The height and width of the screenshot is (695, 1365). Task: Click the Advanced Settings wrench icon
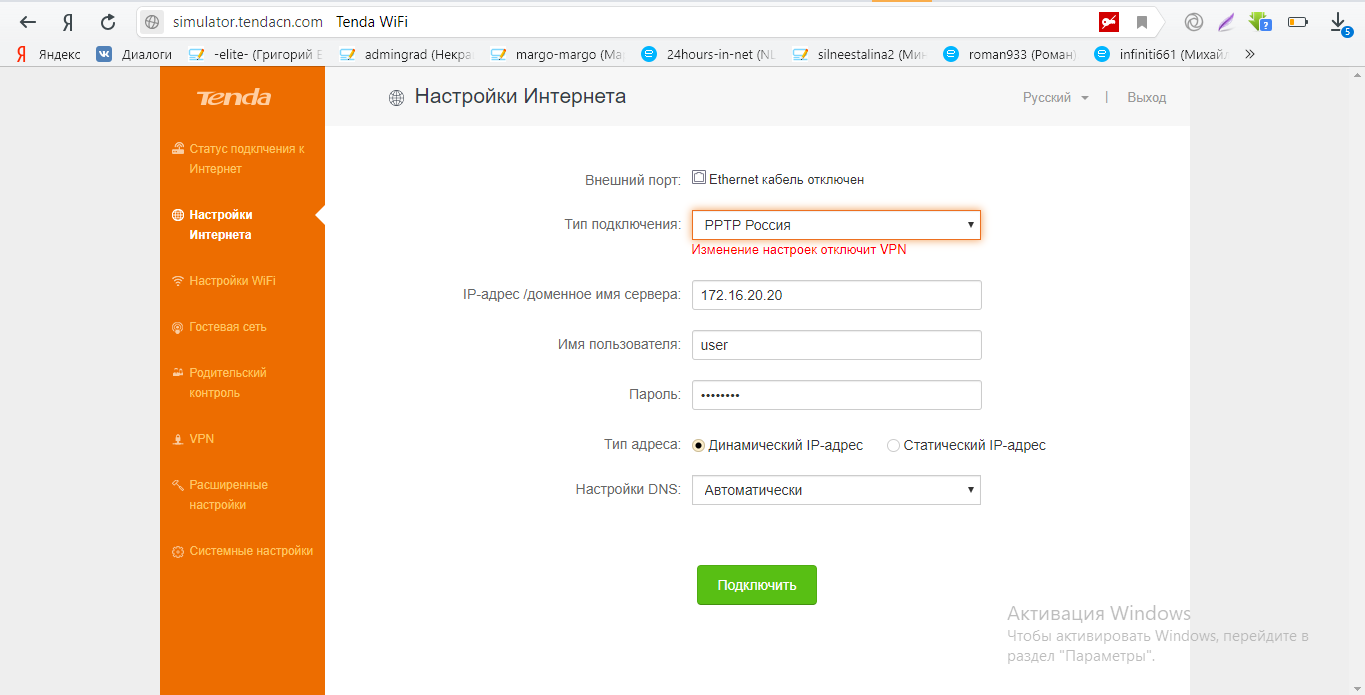[178, 485]
